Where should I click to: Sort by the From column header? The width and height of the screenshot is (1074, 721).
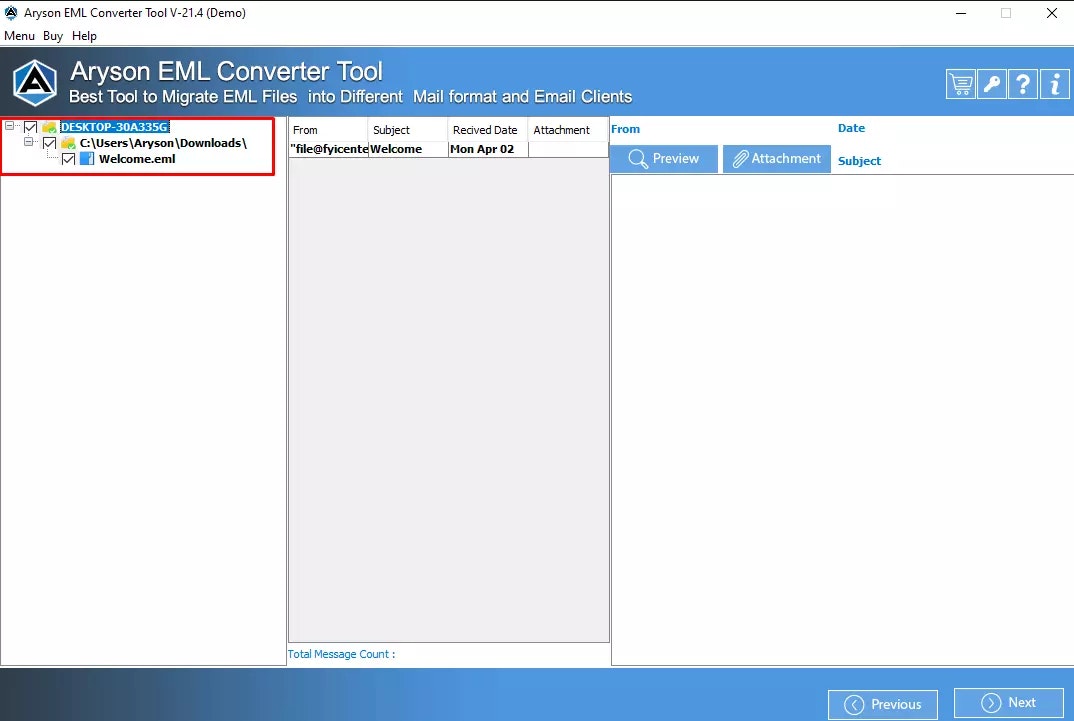coord(329,130)
